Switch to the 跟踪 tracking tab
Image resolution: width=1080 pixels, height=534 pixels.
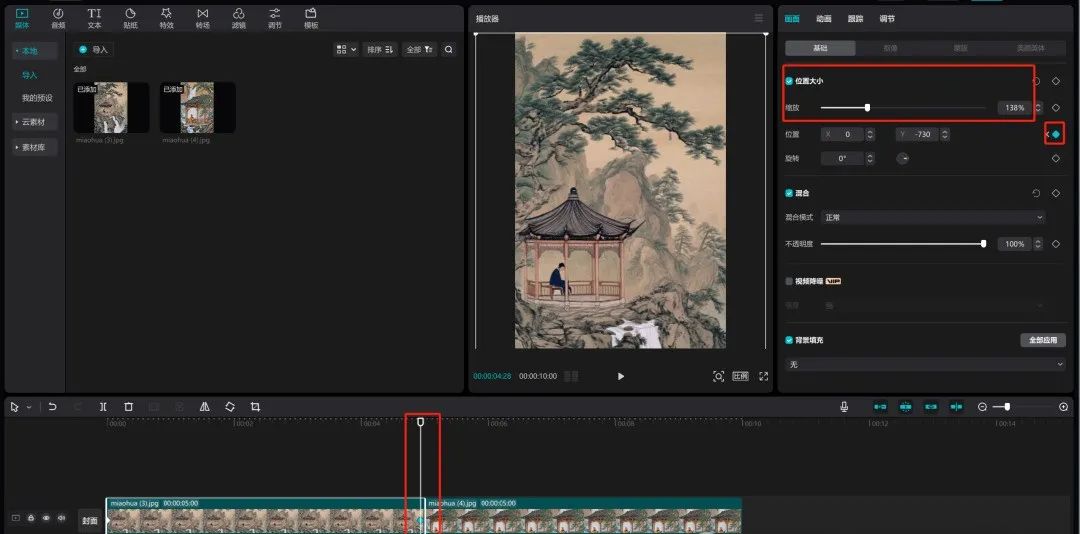855,19
